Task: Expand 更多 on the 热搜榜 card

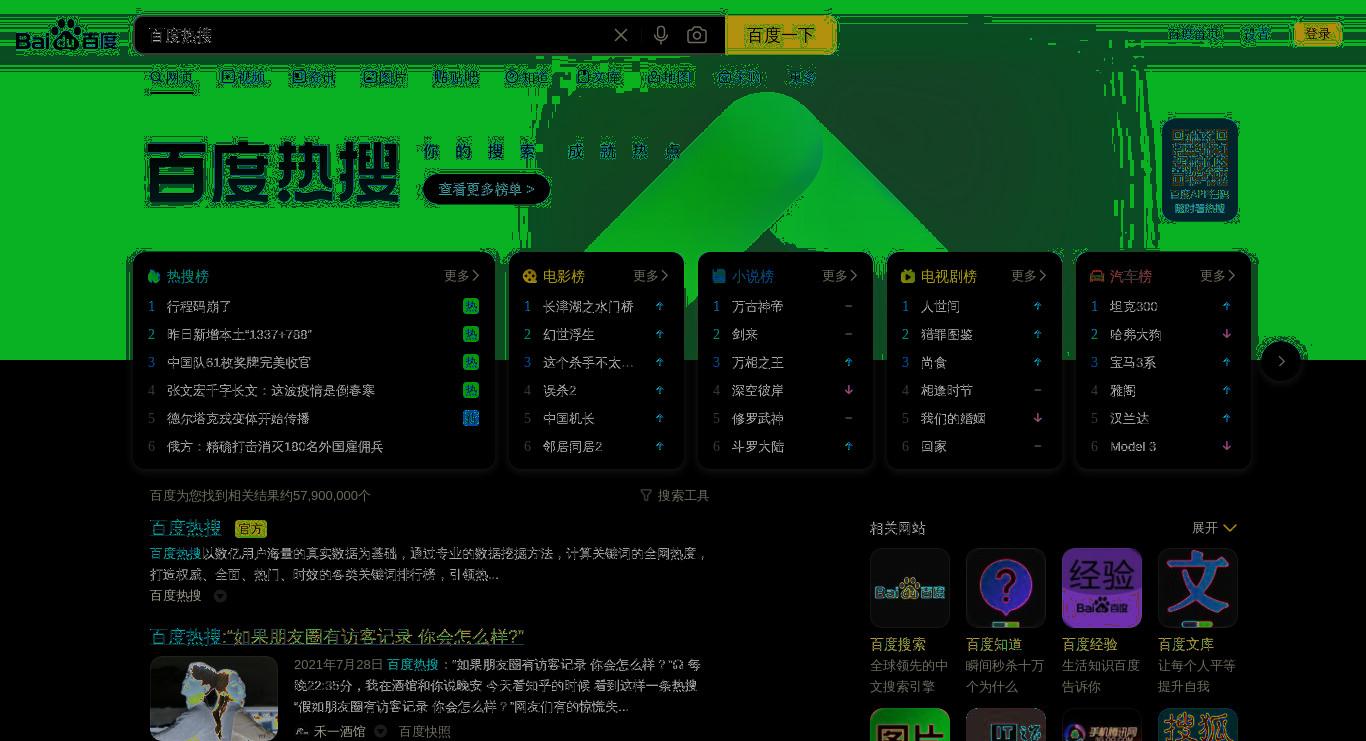Action: (x=462, y=276)
